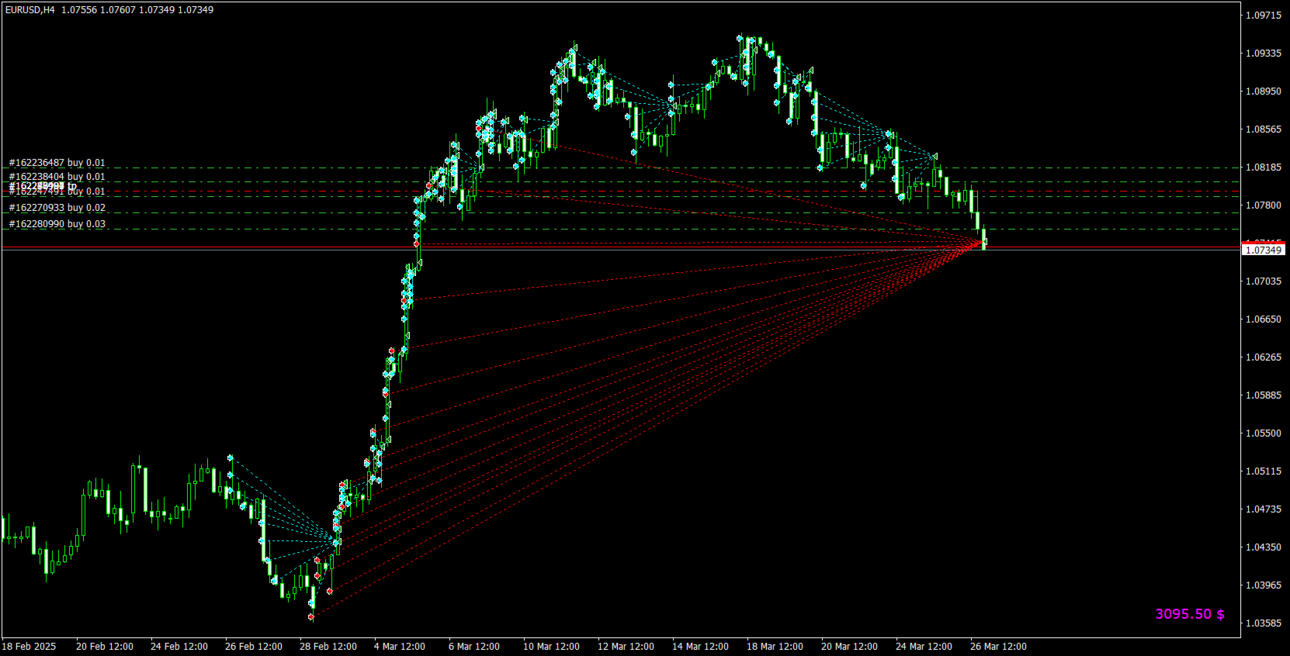Click price scale value 1.04735

[1264, 509]
